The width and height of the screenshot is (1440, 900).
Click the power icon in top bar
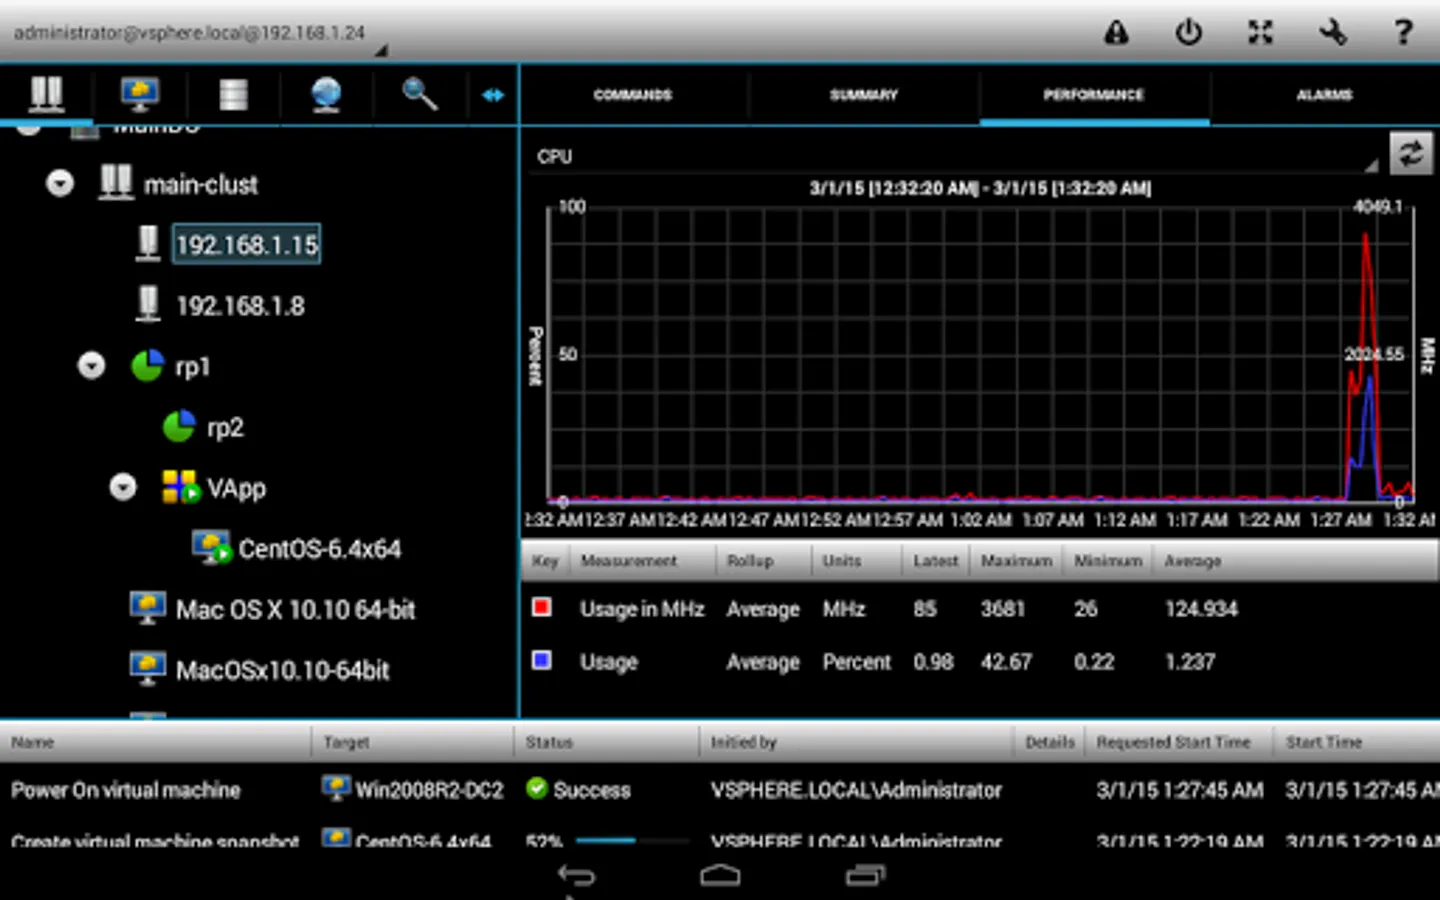pyautogui.click(x=1188, y=33)
